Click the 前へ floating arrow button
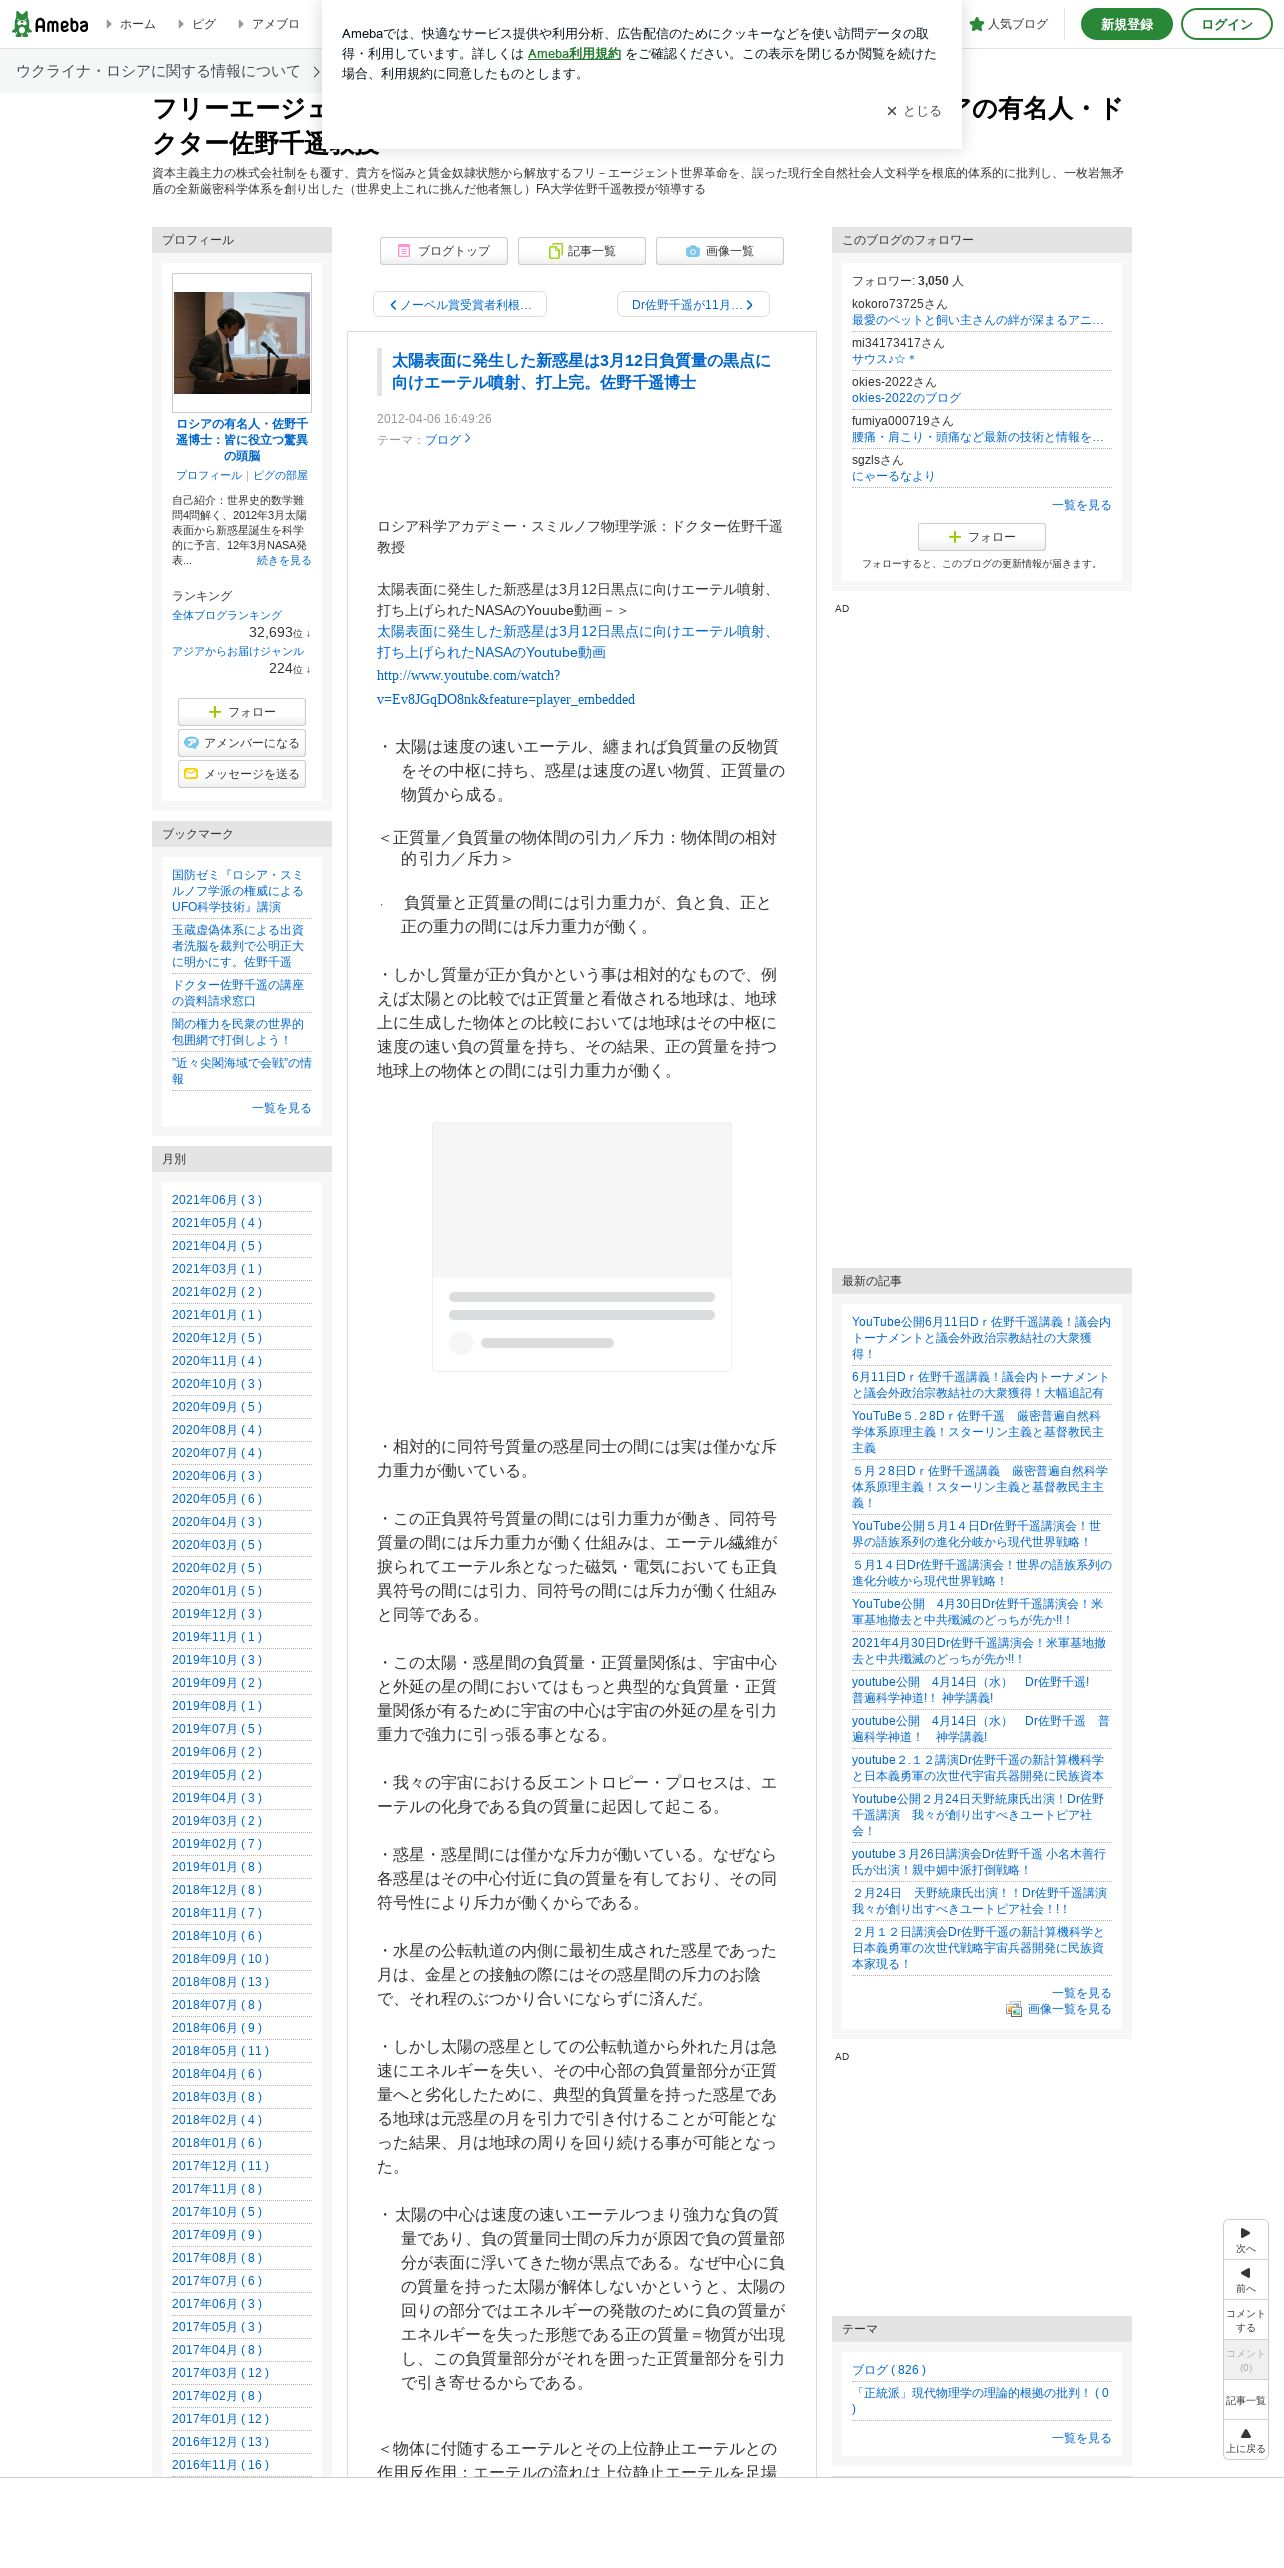Viewport: 1284px width, 2568px height. 1246,2280
